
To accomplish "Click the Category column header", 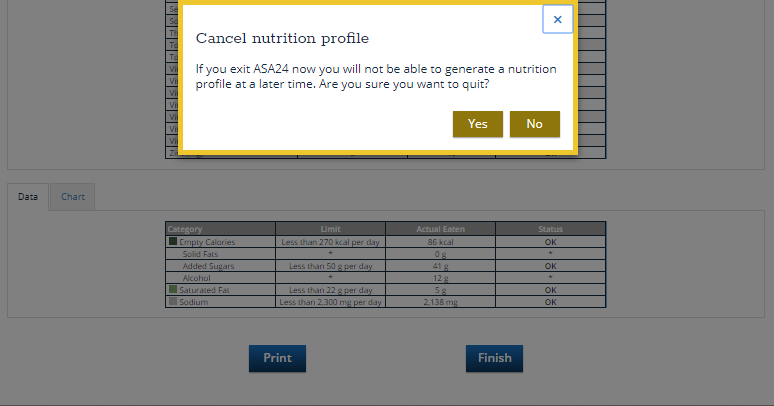I will [x=185, y=229].
